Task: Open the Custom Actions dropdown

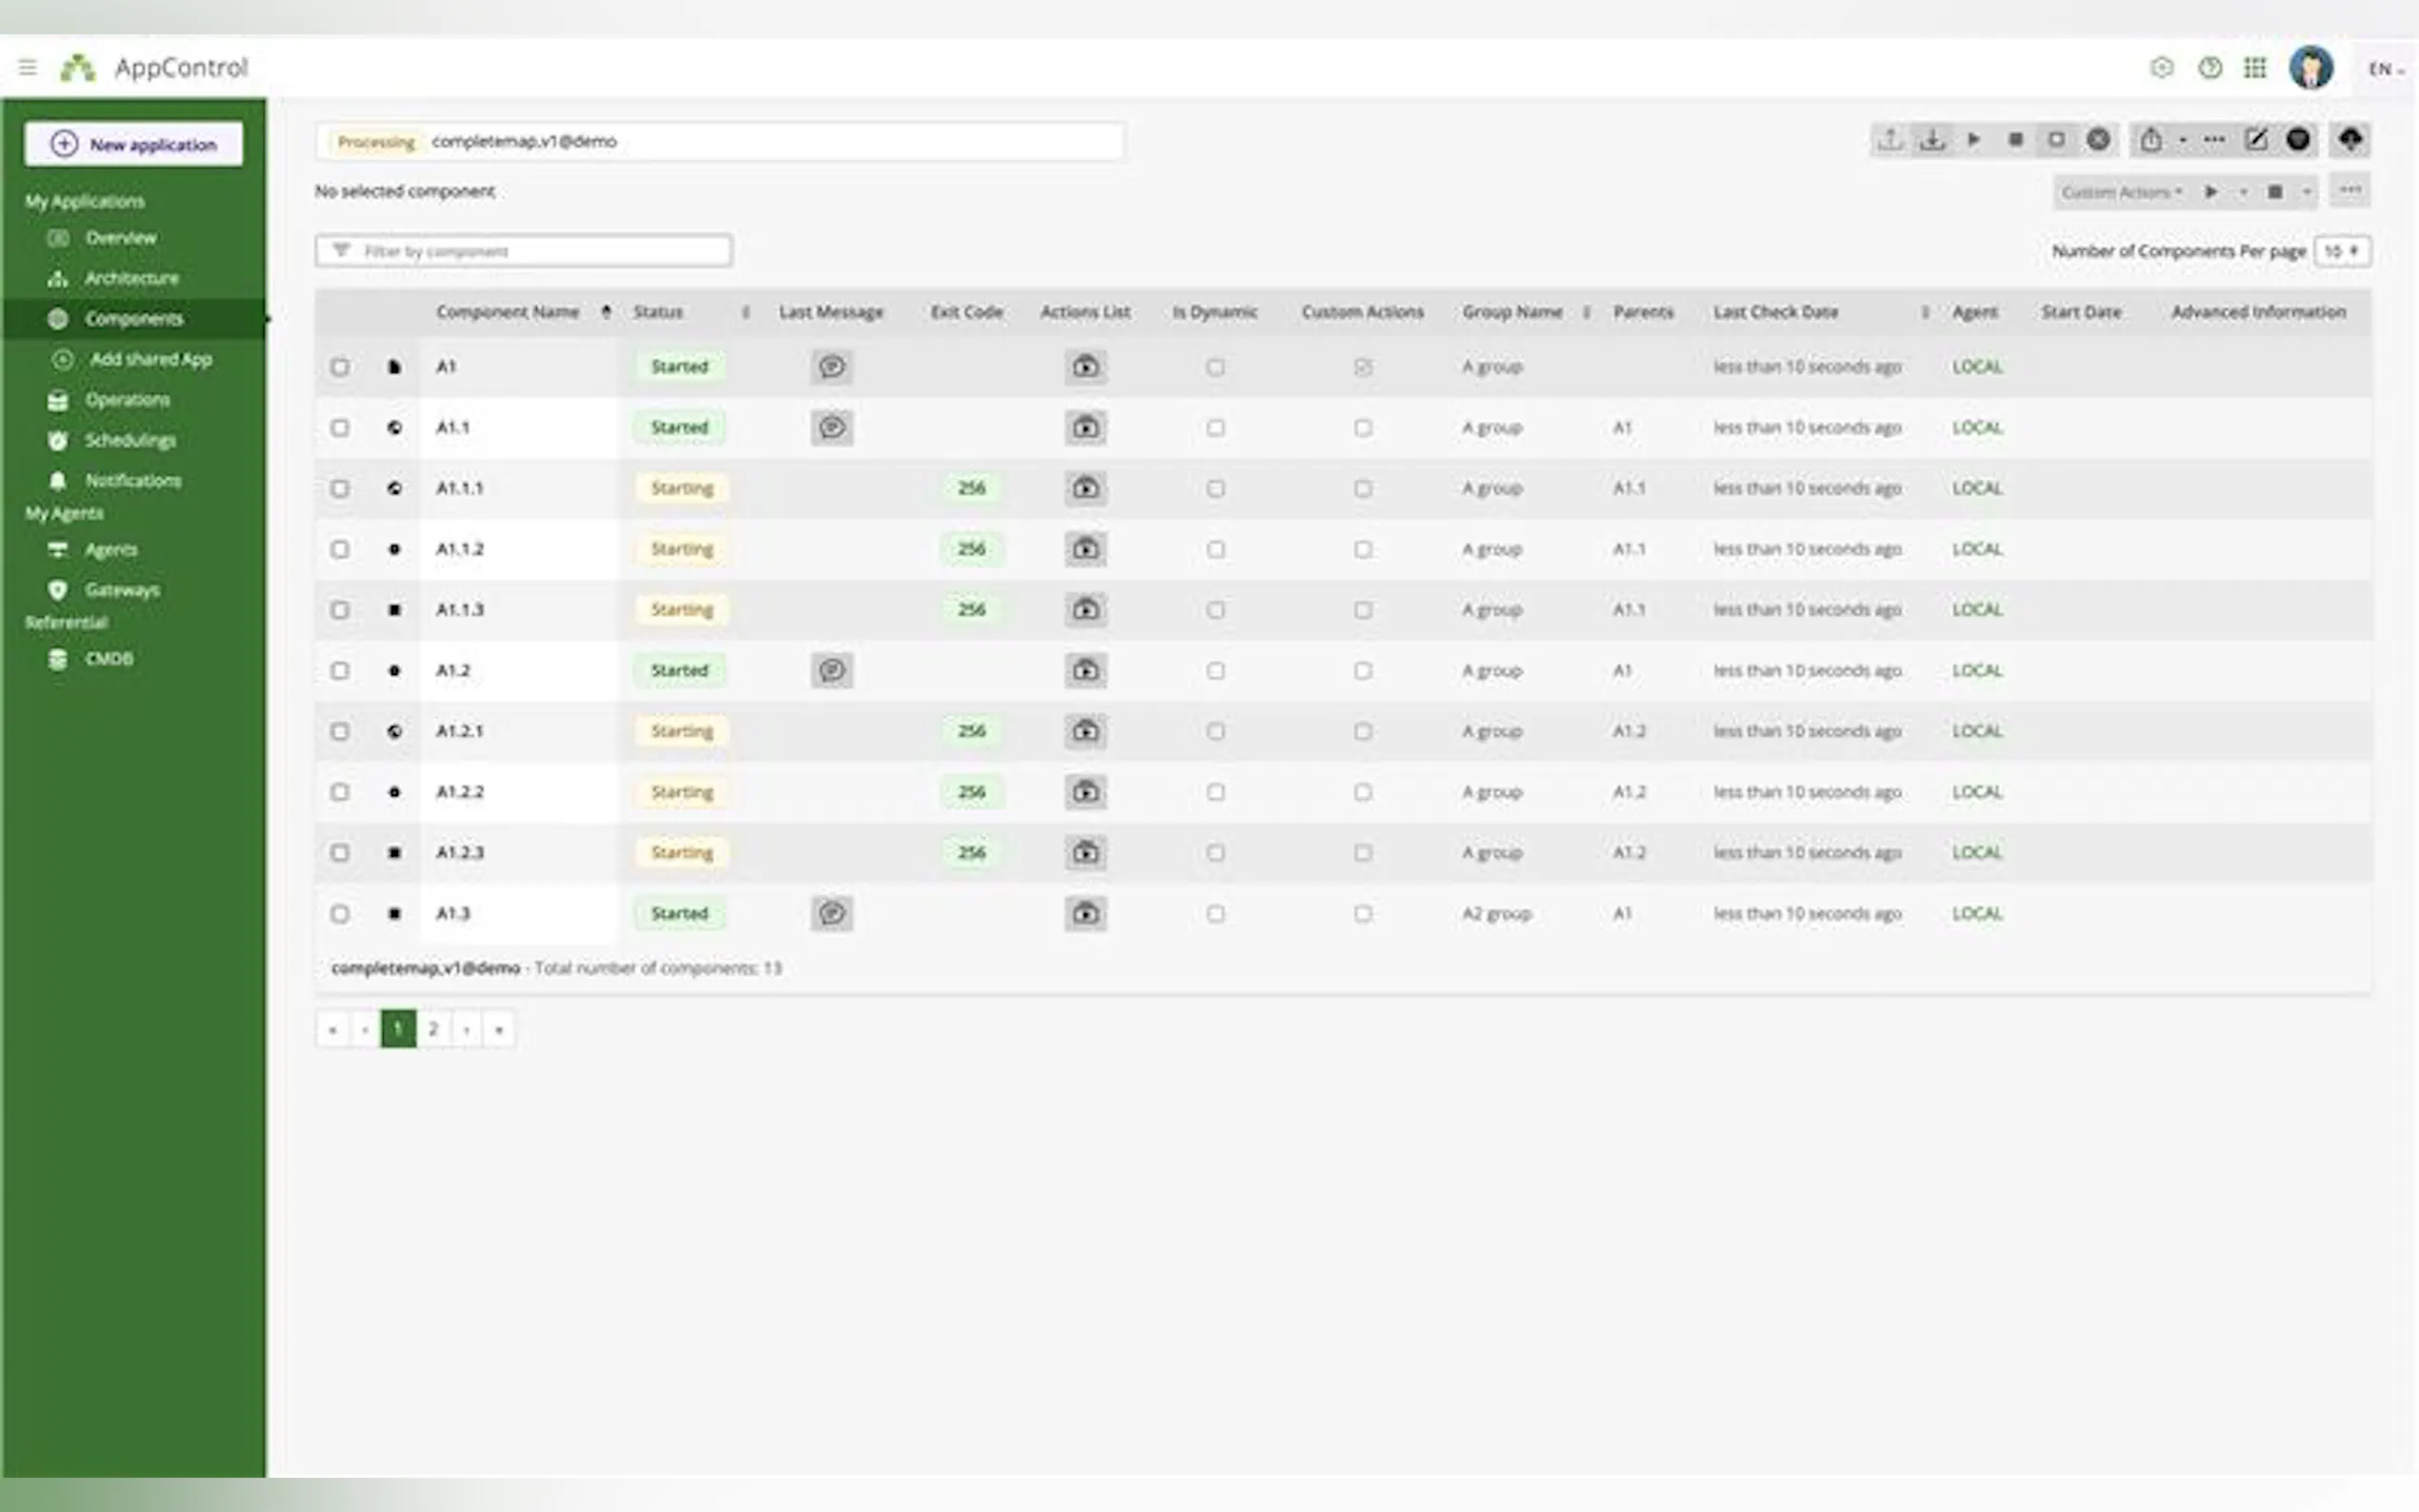Action: pyautogui.click(x=2121, y=192)
